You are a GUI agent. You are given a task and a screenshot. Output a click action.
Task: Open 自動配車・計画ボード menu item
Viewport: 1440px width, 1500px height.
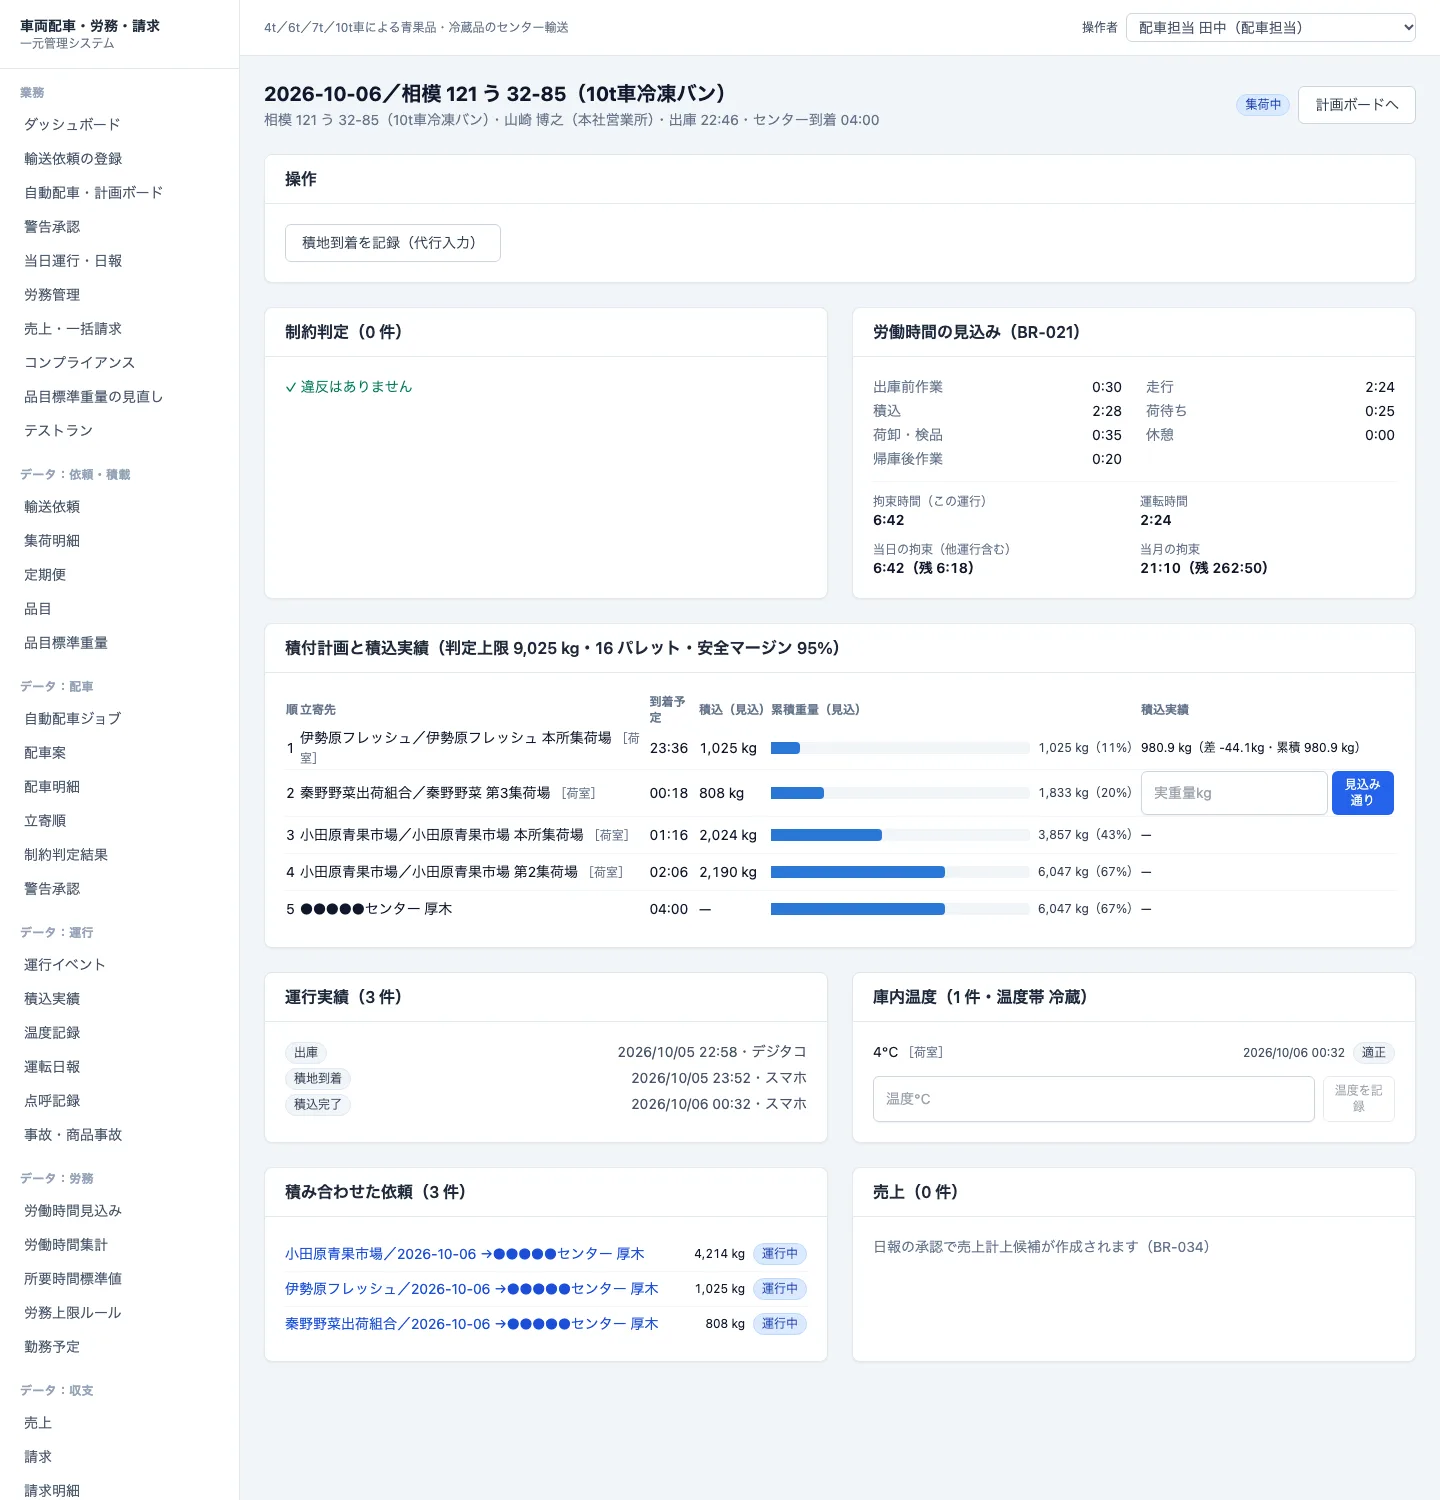pos(94,193)
